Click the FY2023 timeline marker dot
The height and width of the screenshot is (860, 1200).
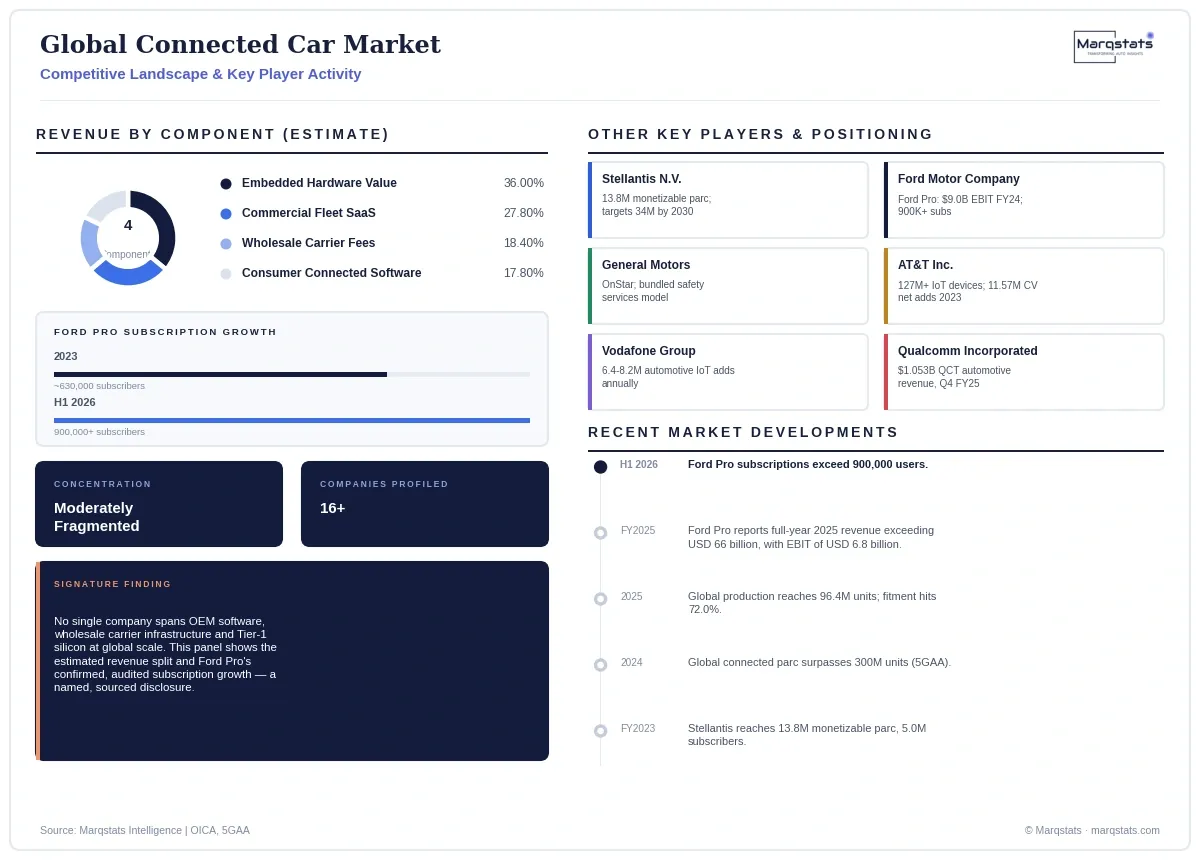click(600, 731)
